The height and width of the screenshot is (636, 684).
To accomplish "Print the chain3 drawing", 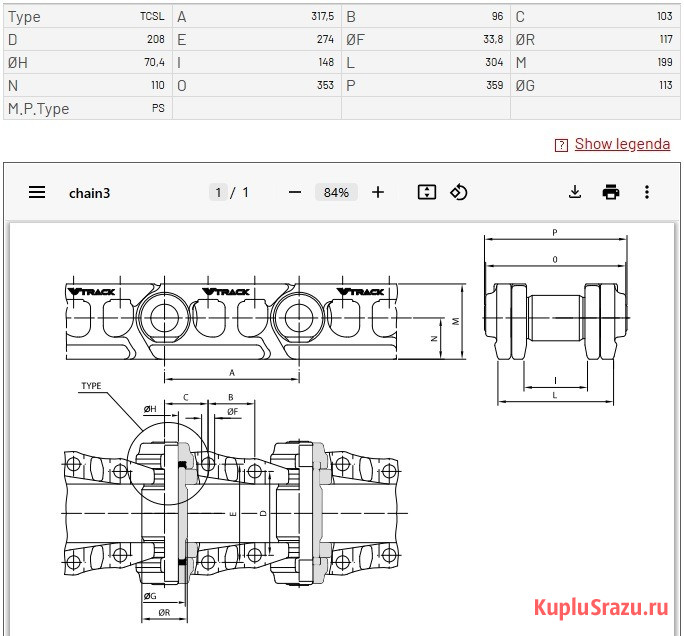I will (x=611, y=192).
